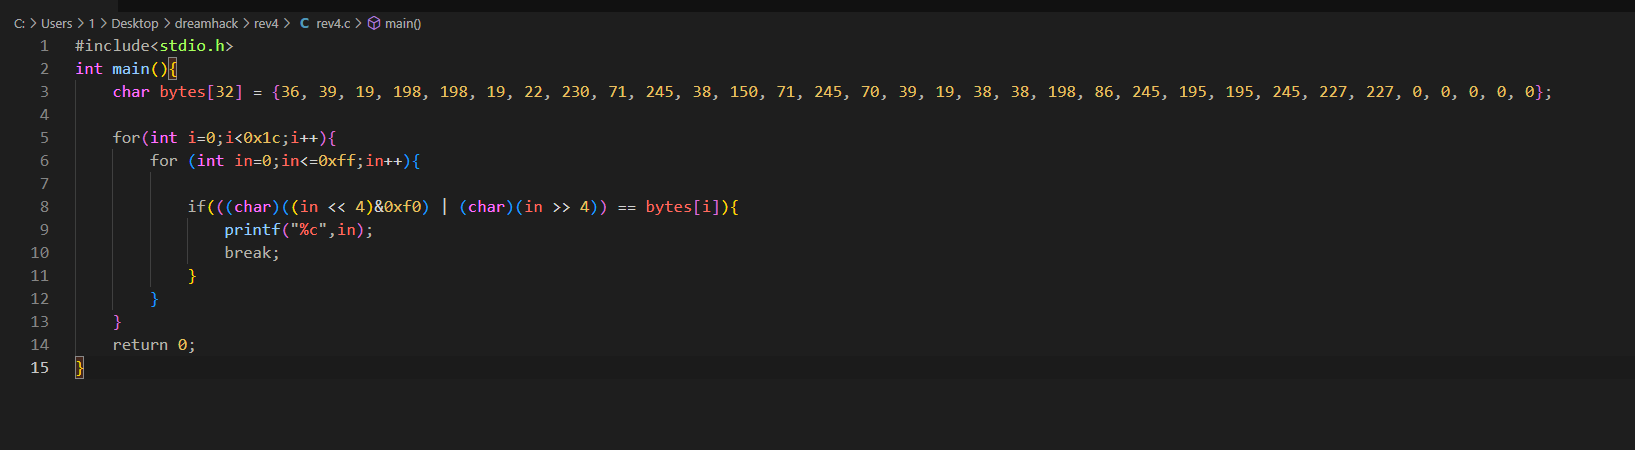This screenshot has width=1635, height=450.
Task: Click 'bytes[i]' in the if condition
Action: pos(683,207)
